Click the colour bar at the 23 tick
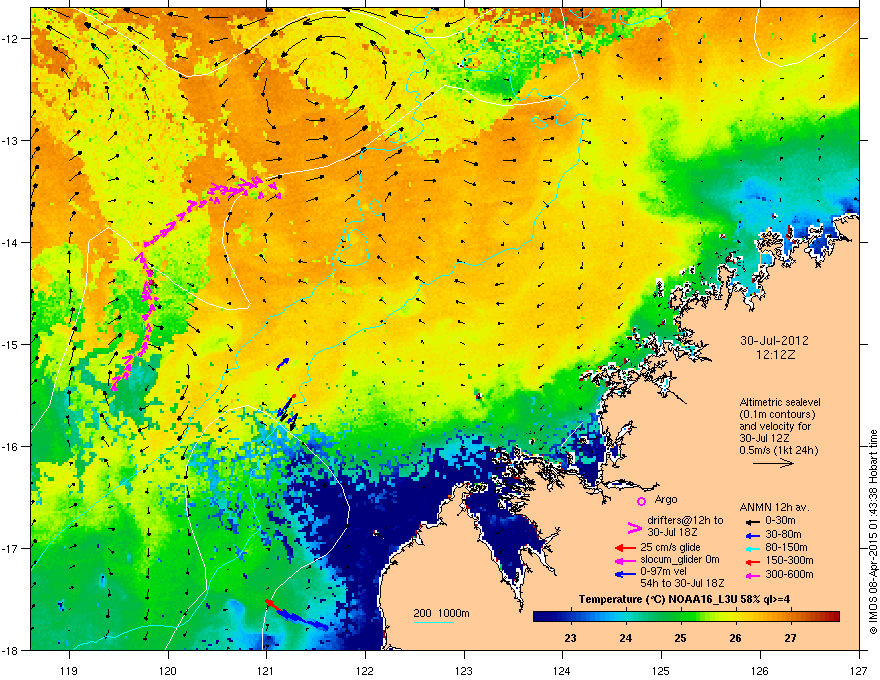This screenshot has height=680, width=880. pyautogui.click(x=571, y=617)
